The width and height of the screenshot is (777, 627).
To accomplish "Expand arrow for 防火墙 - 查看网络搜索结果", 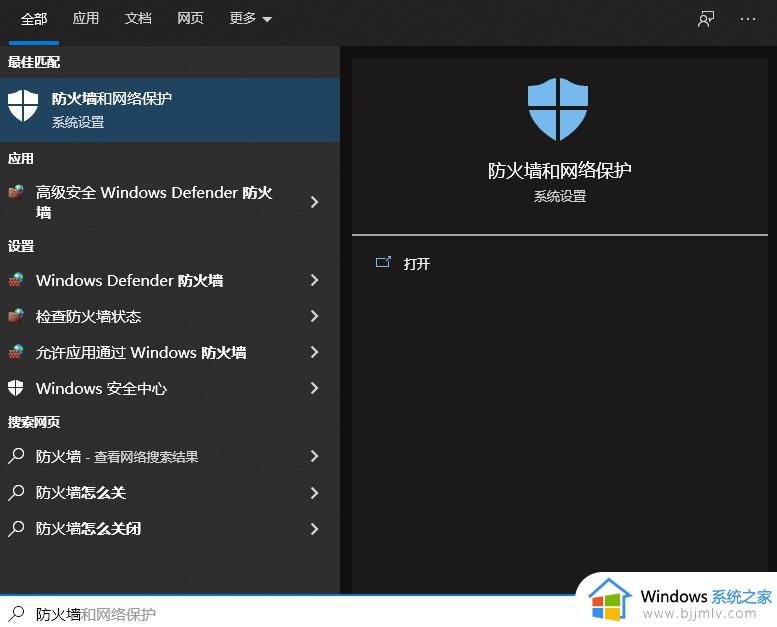I will click(314, 456).
